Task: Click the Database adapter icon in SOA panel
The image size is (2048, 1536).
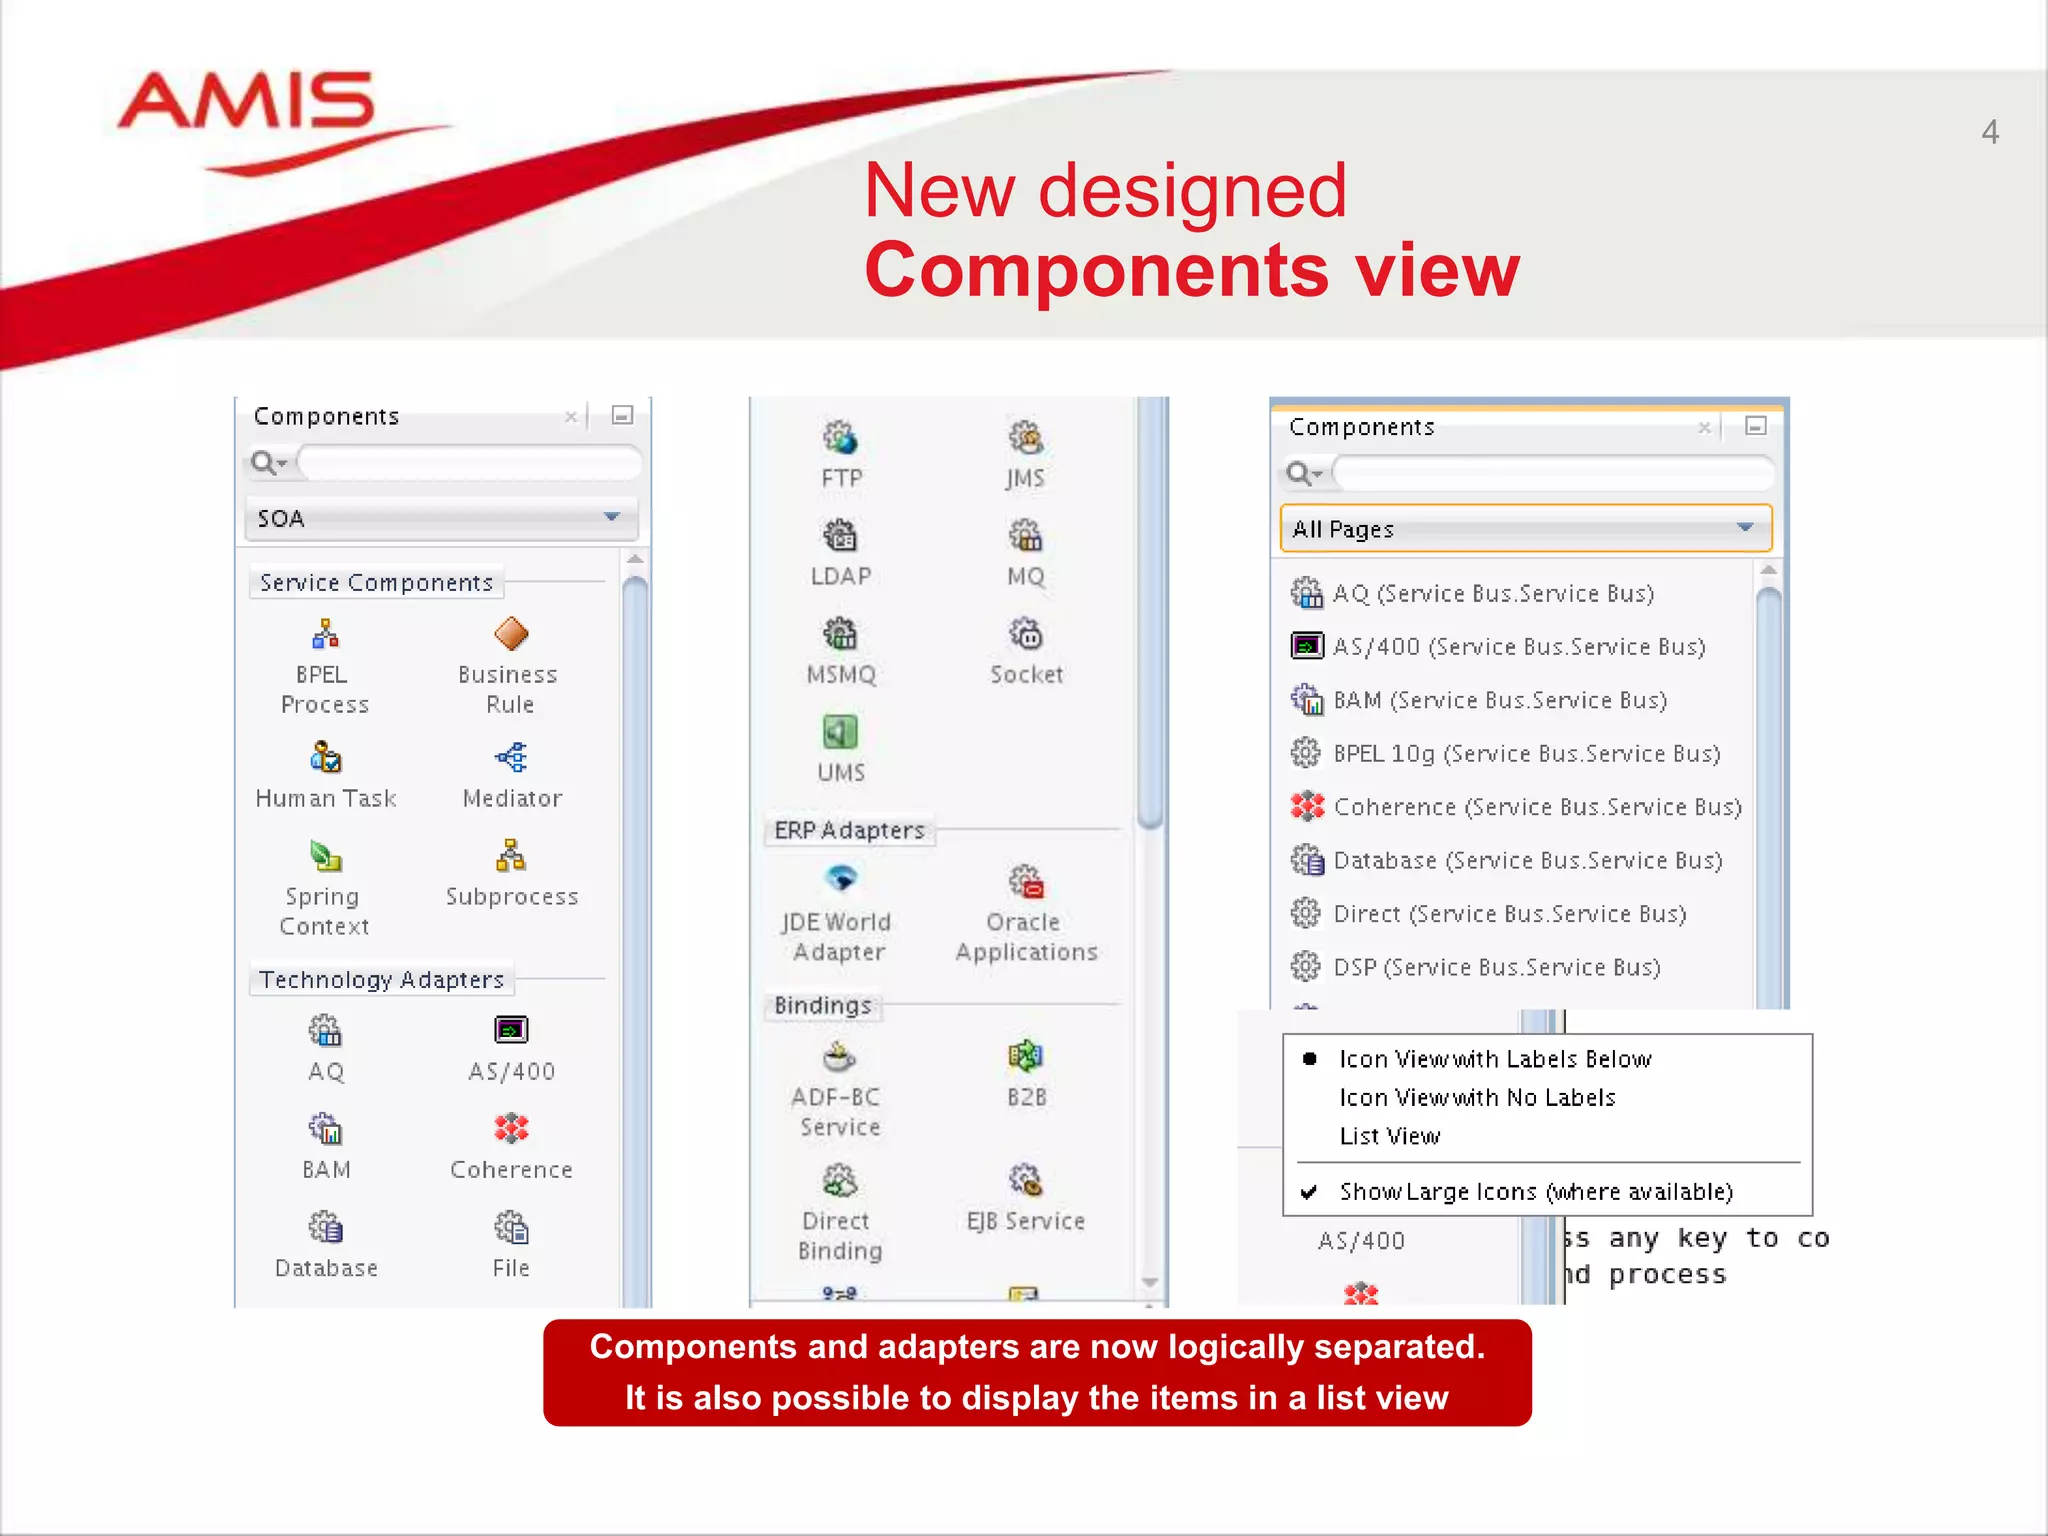Action: tap(325, 1227)
